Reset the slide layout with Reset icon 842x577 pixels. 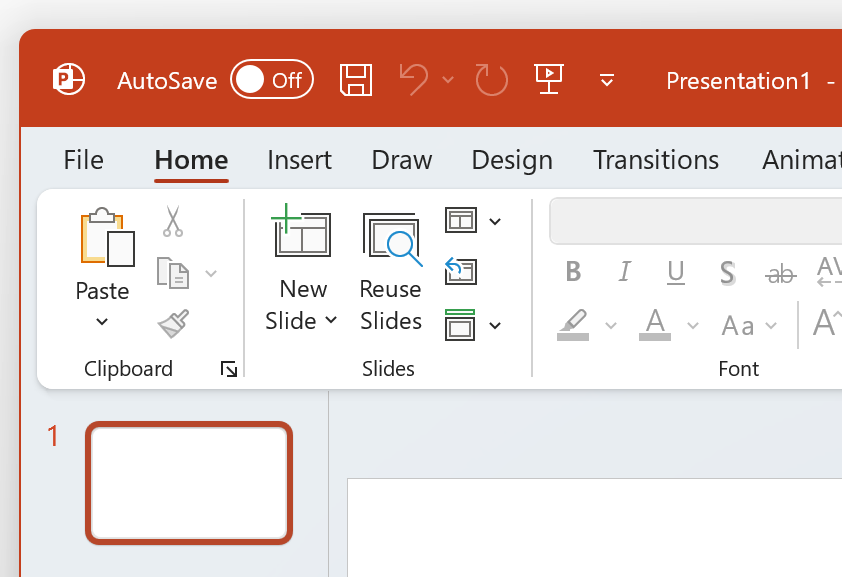point(460,271)
